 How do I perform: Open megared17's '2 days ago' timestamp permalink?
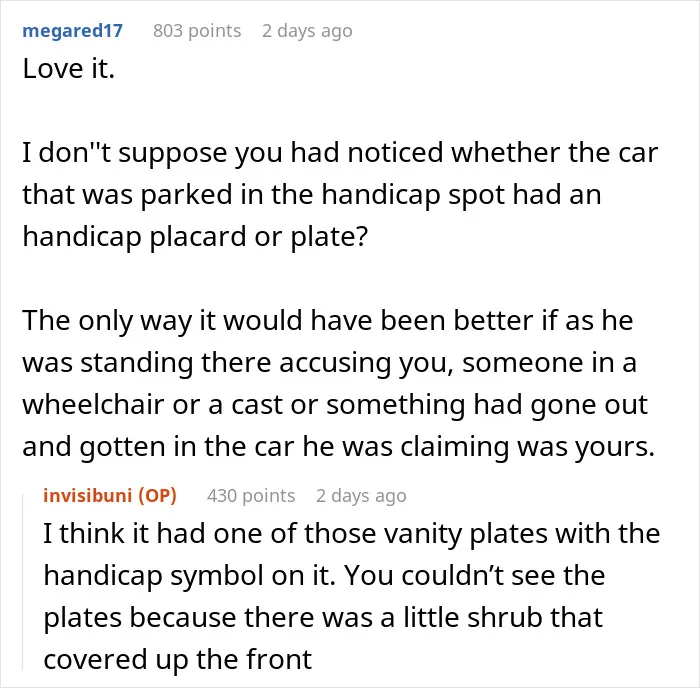click(x=307, y=31)
